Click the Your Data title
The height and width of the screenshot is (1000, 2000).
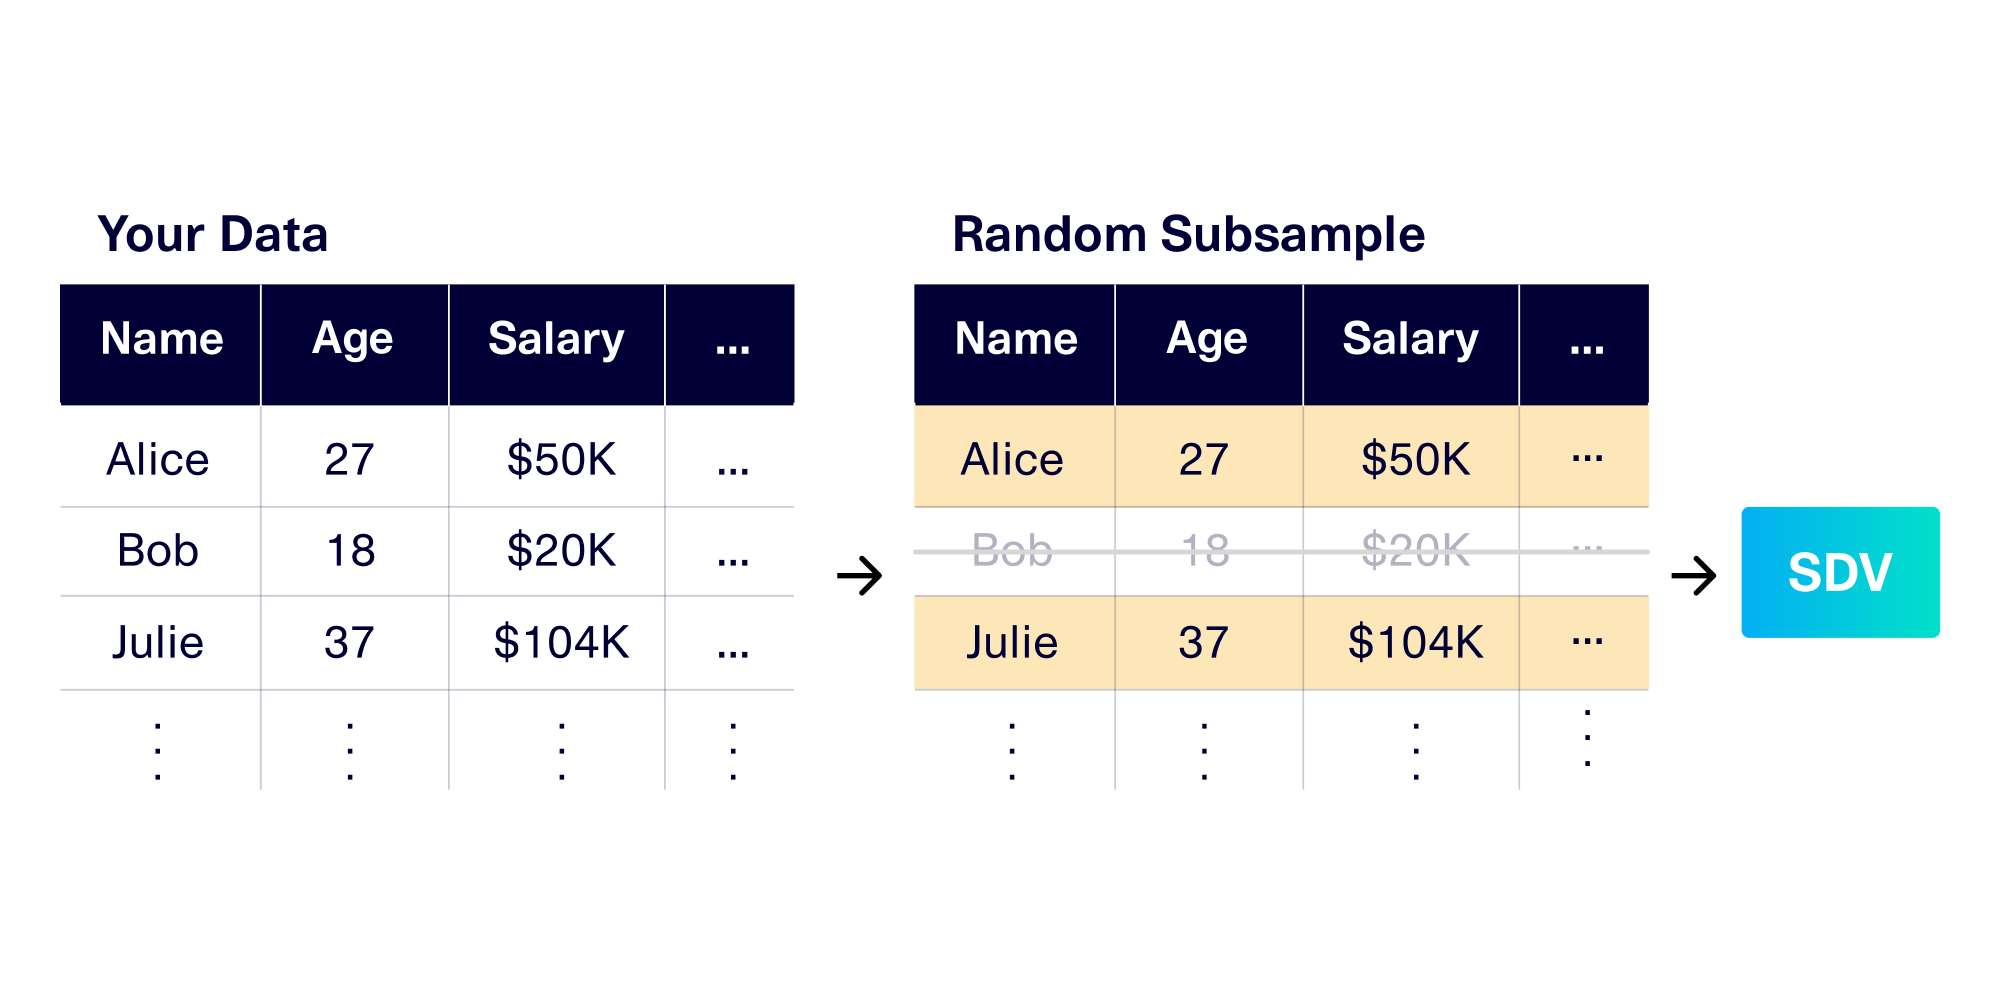click(x=213, y=235)
